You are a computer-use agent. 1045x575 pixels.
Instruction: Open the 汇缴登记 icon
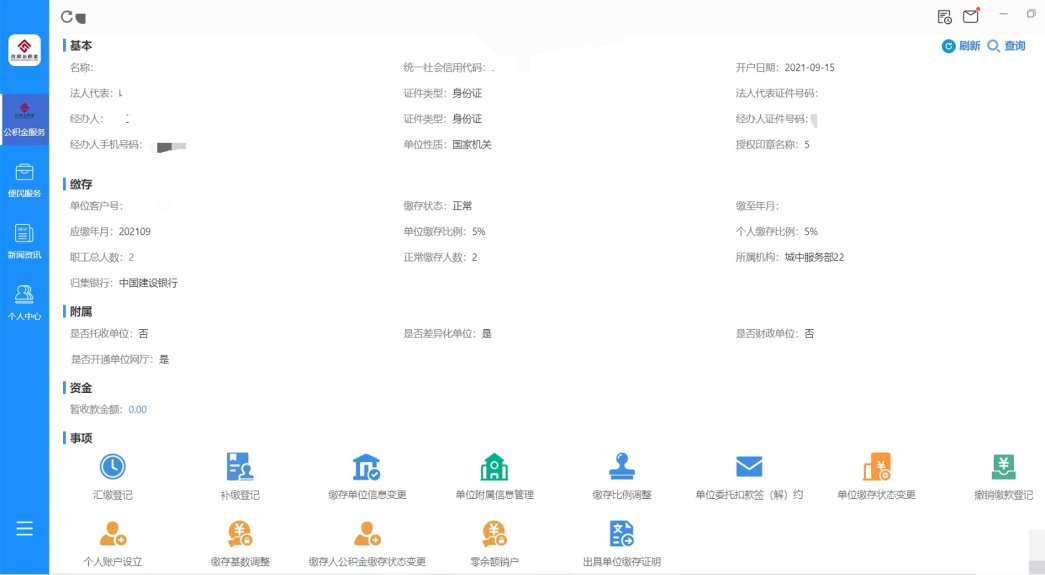[112, 467]
